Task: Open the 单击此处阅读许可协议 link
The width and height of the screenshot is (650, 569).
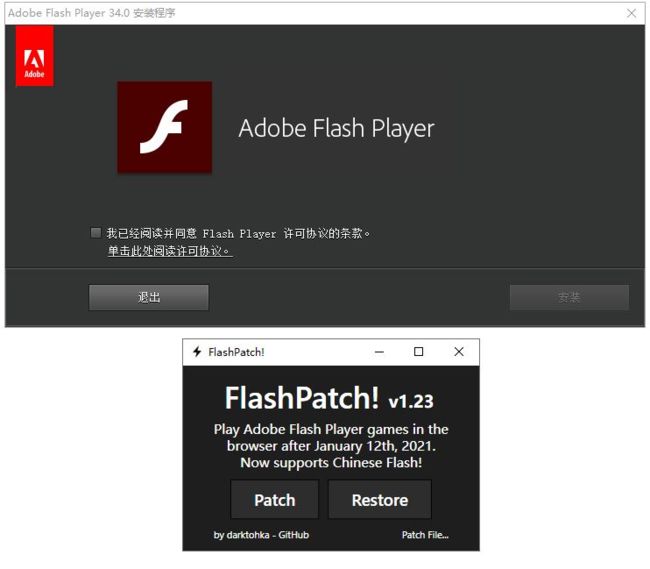Action: pyautogui.click(x=170, y=251)
